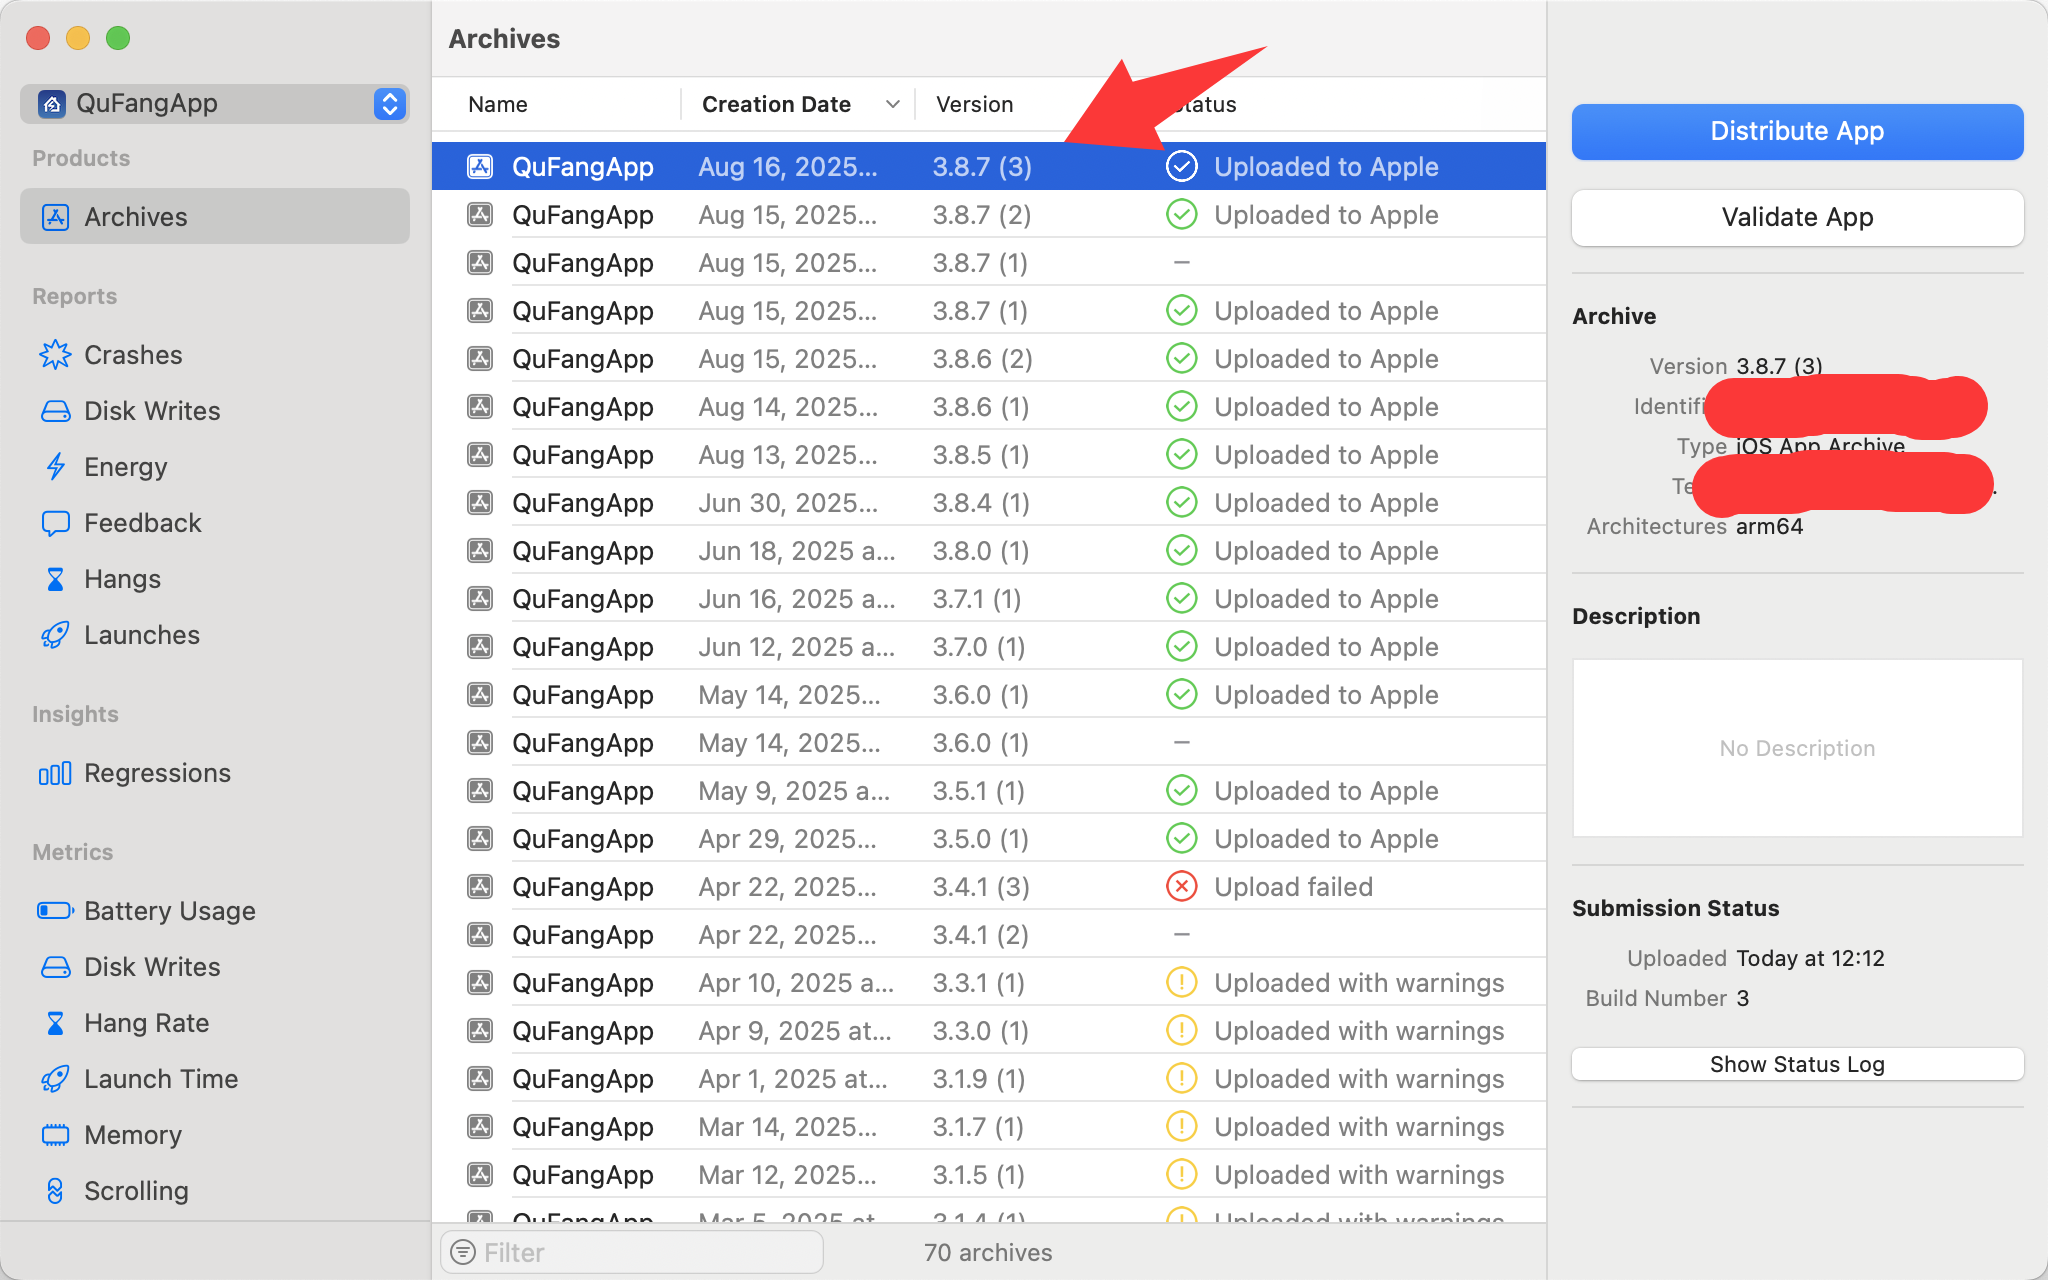Open Regressions bar chart icon
Screen dimensions: 2048x1280
[x=55, y=773]
